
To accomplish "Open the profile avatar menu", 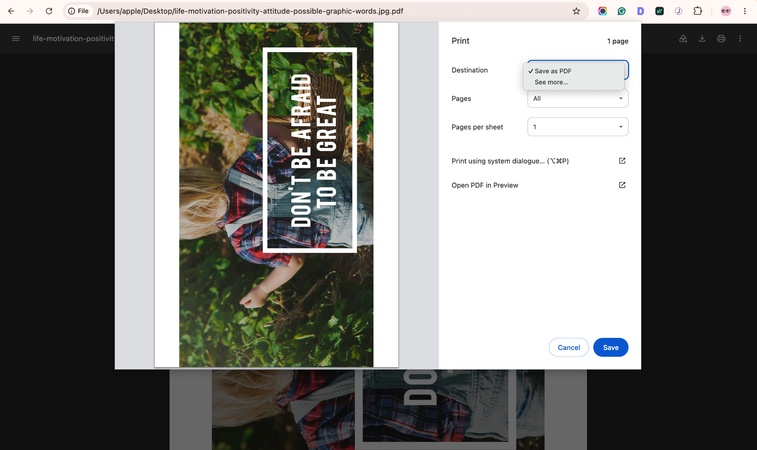I will click(726, 11).
